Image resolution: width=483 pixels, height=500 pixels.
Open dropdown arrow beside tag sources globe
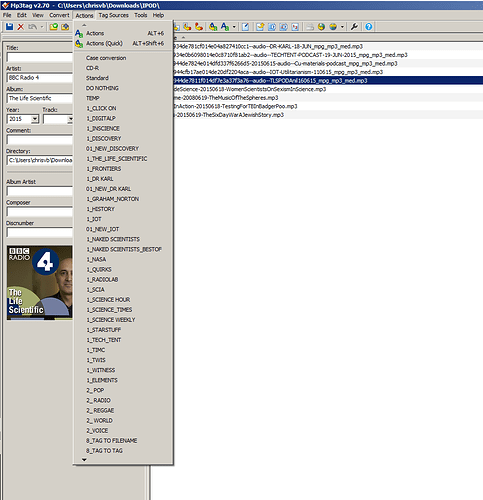point(342,27)
